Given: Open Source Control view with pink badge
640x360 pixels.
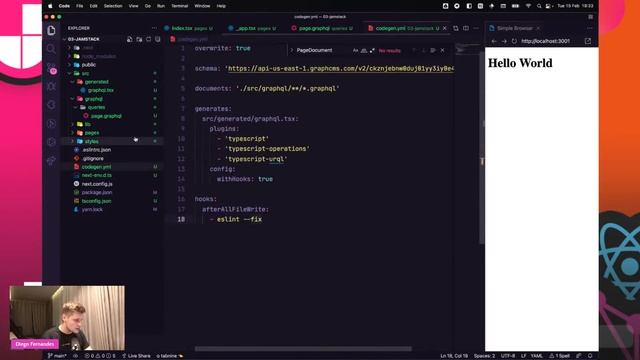Looking at the screenshot, I should [x=52, y=68].
